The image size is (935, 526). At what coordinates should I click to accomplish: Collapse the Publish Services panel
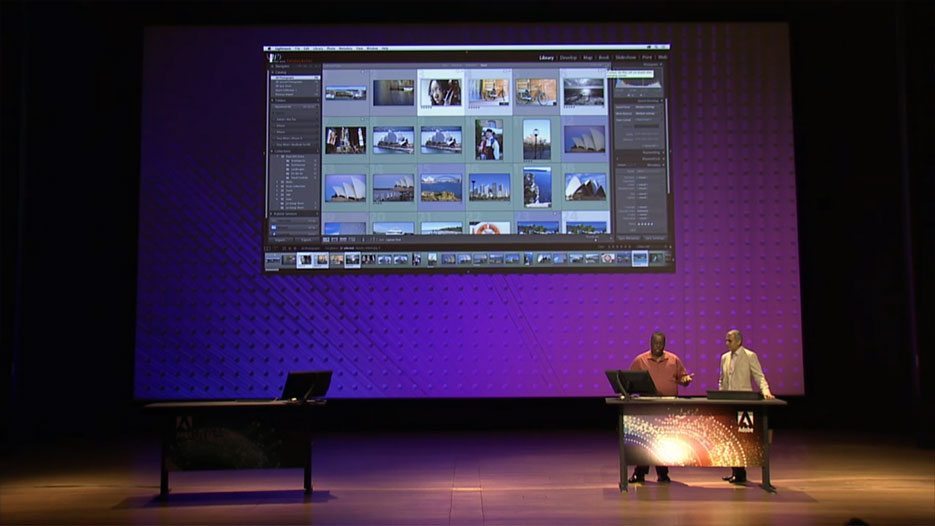click(x=273, y=214)
